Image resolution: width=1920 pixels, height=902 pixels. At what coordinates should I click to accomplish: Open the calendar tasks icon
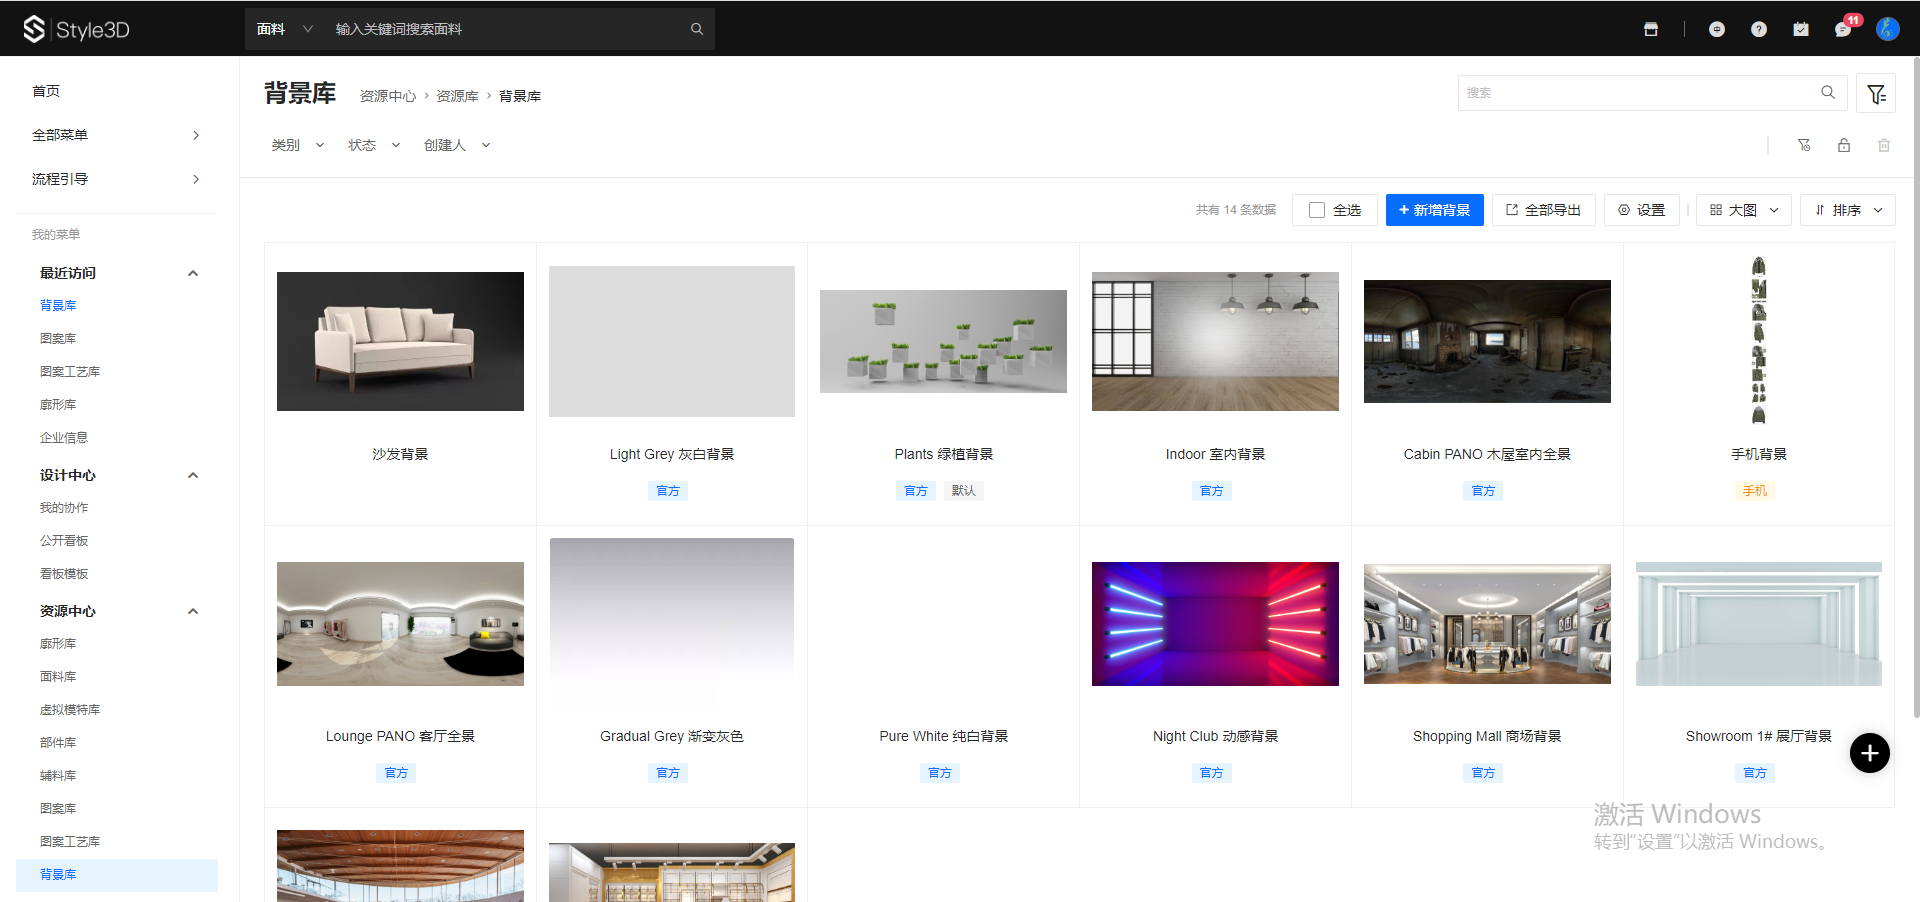(1801, 29)
